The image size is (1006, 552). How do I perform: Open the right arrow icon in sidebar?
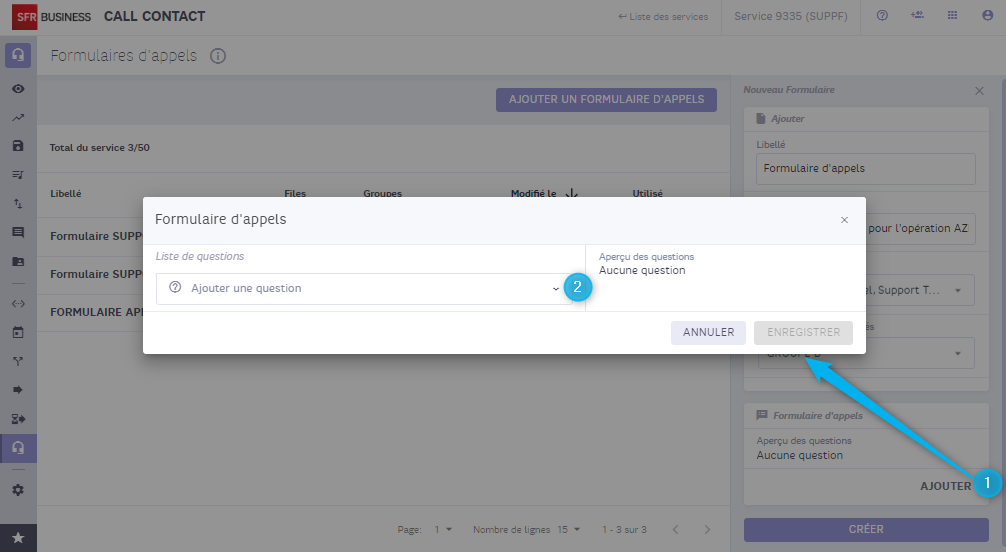coord(18,390)
